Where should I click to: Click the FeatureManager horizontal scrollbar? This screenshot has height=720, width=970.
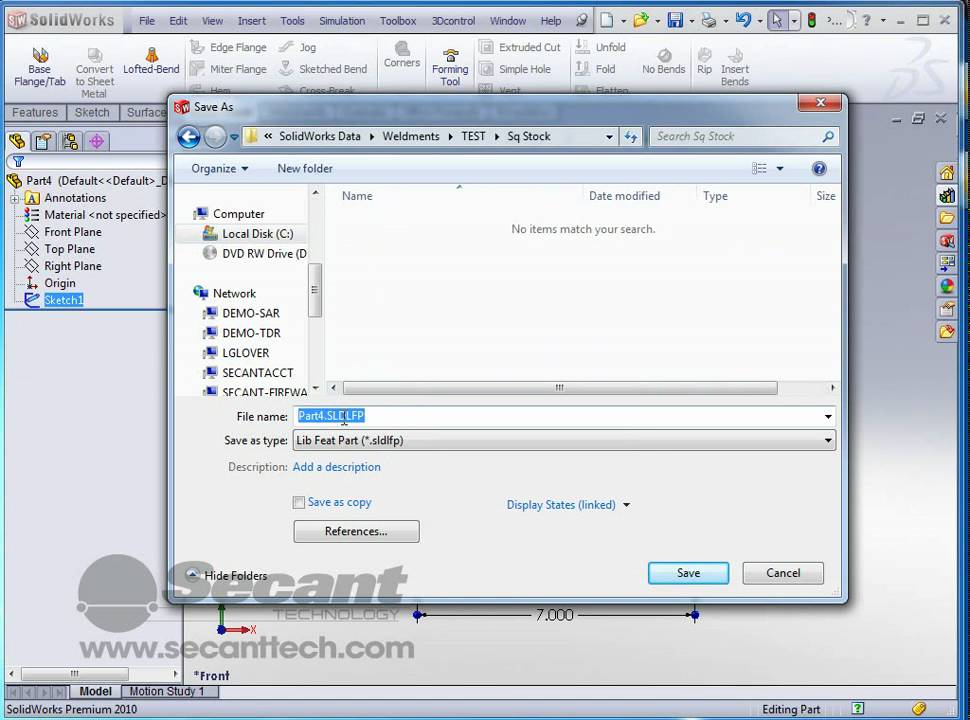(74, 673)
